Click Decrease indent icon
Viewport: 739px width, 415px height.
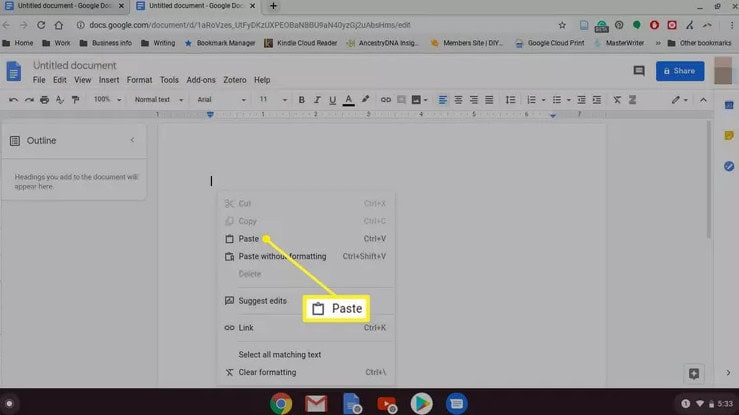581,100
